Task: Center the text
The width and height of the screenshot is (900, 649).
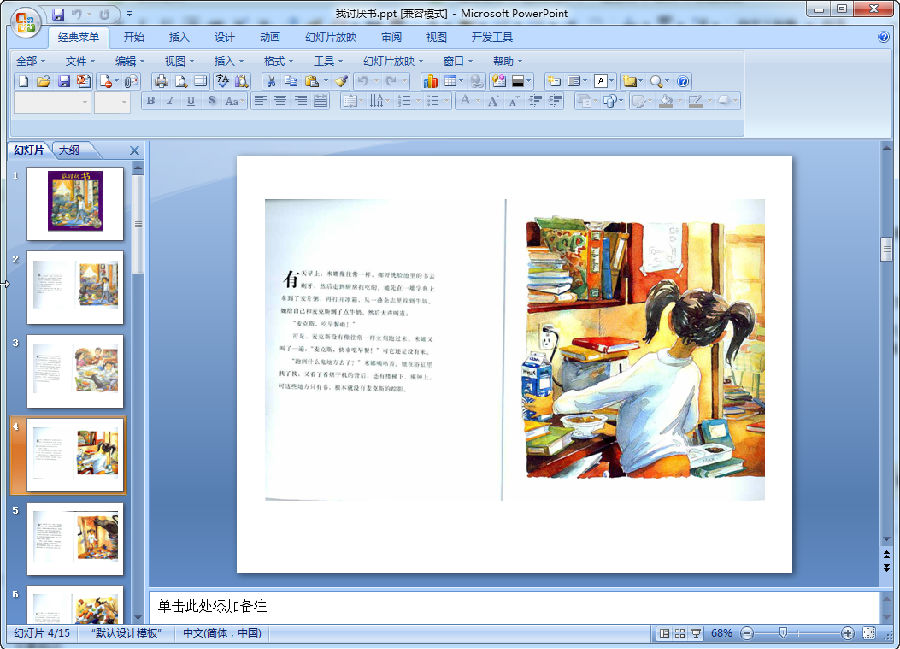Action: tap(280, 102)
